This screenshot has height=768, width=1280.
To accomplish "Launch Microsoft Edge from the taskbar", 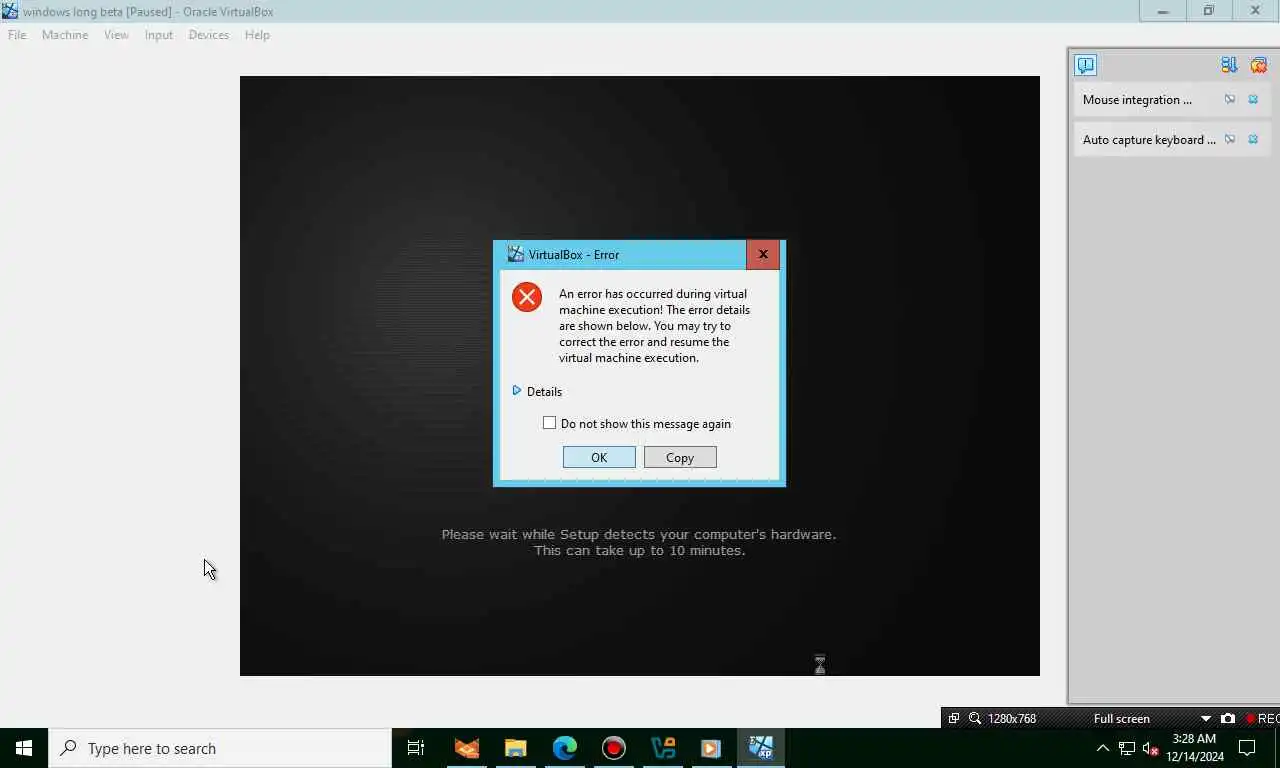I will [x=565, y=748].
